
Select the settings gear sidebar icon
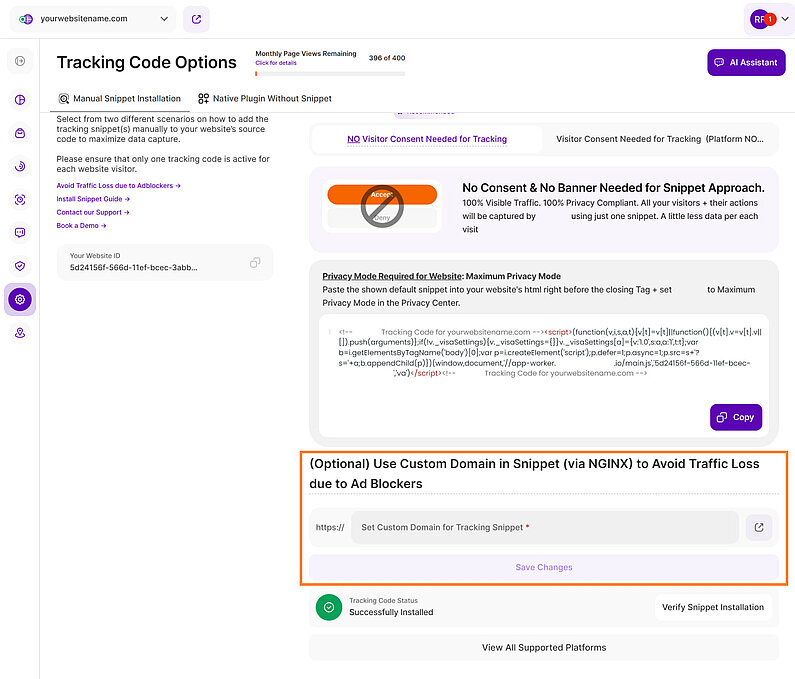(x=20, y=299)
